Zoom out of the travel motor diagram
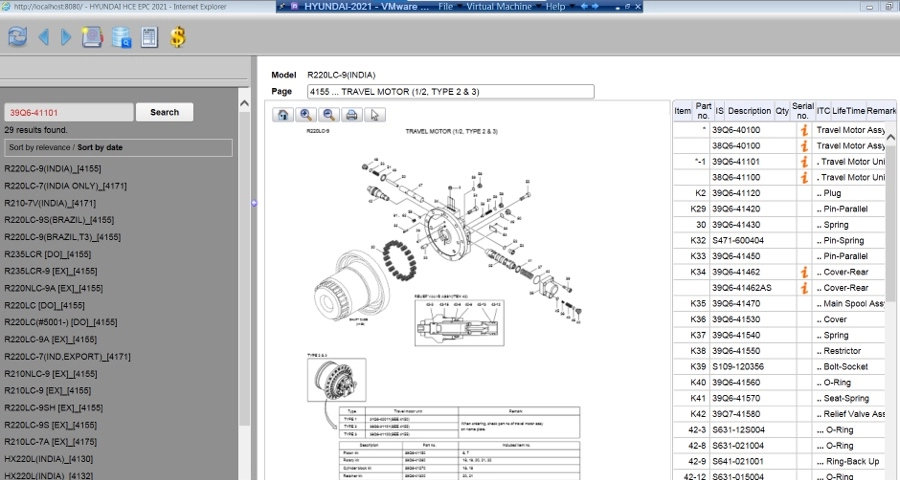 (x=329, y=115)
